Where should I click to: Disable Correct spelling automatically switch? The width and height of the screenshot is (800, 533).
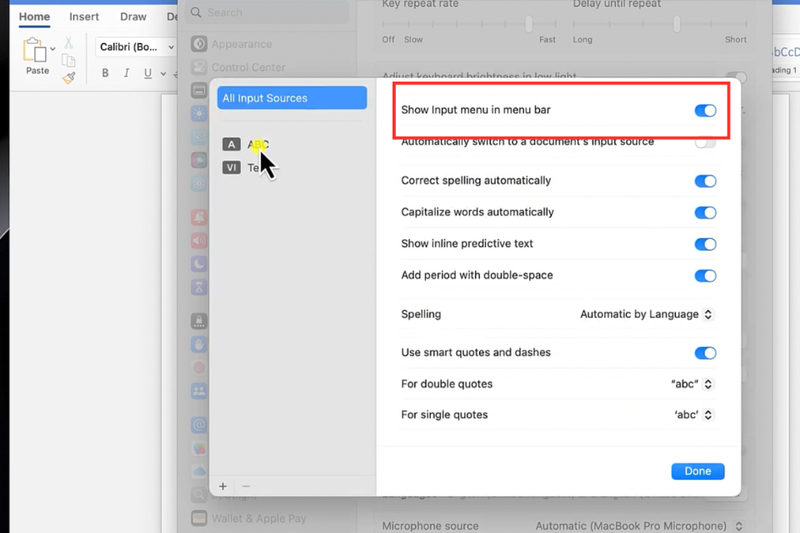pyautogui.click(x=705, y=181)
